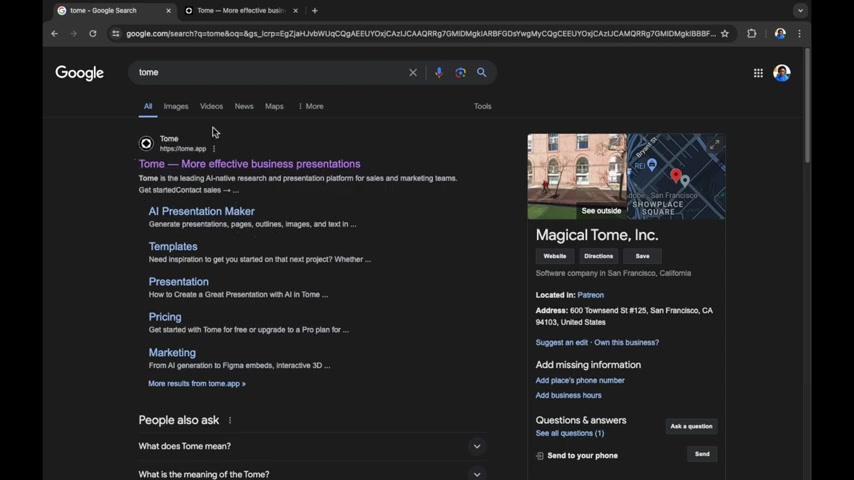Click 'Add business hours' link

coord(569,396)
